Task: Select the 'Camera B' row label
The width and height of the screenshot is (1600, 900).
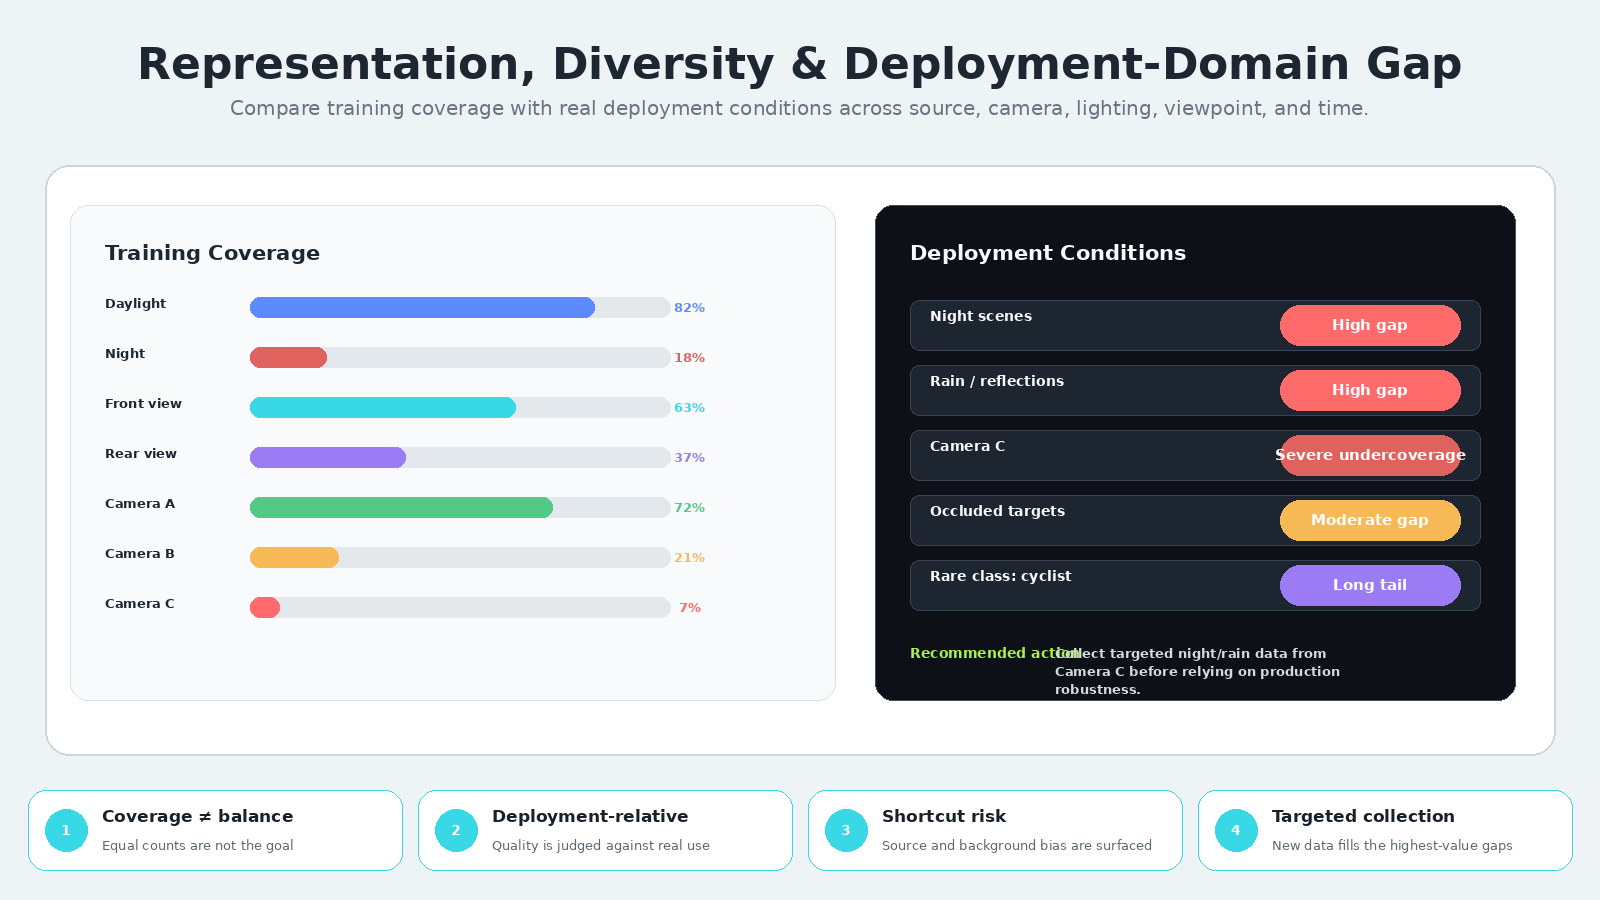Action: click(x=140, y=554)
